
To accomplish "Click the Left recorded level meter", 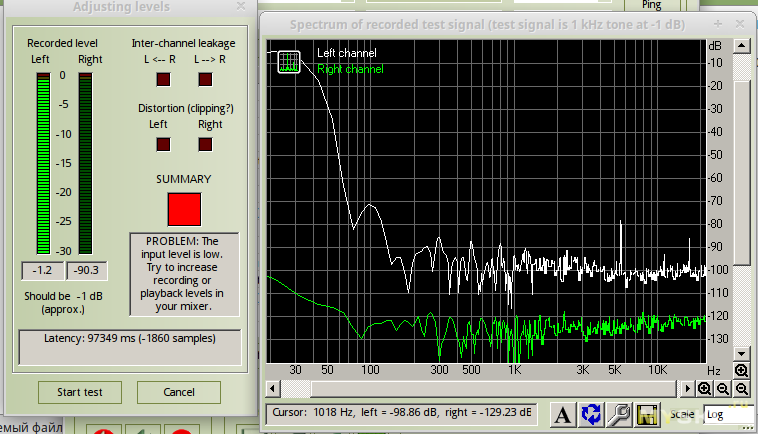I will [44, 163].
